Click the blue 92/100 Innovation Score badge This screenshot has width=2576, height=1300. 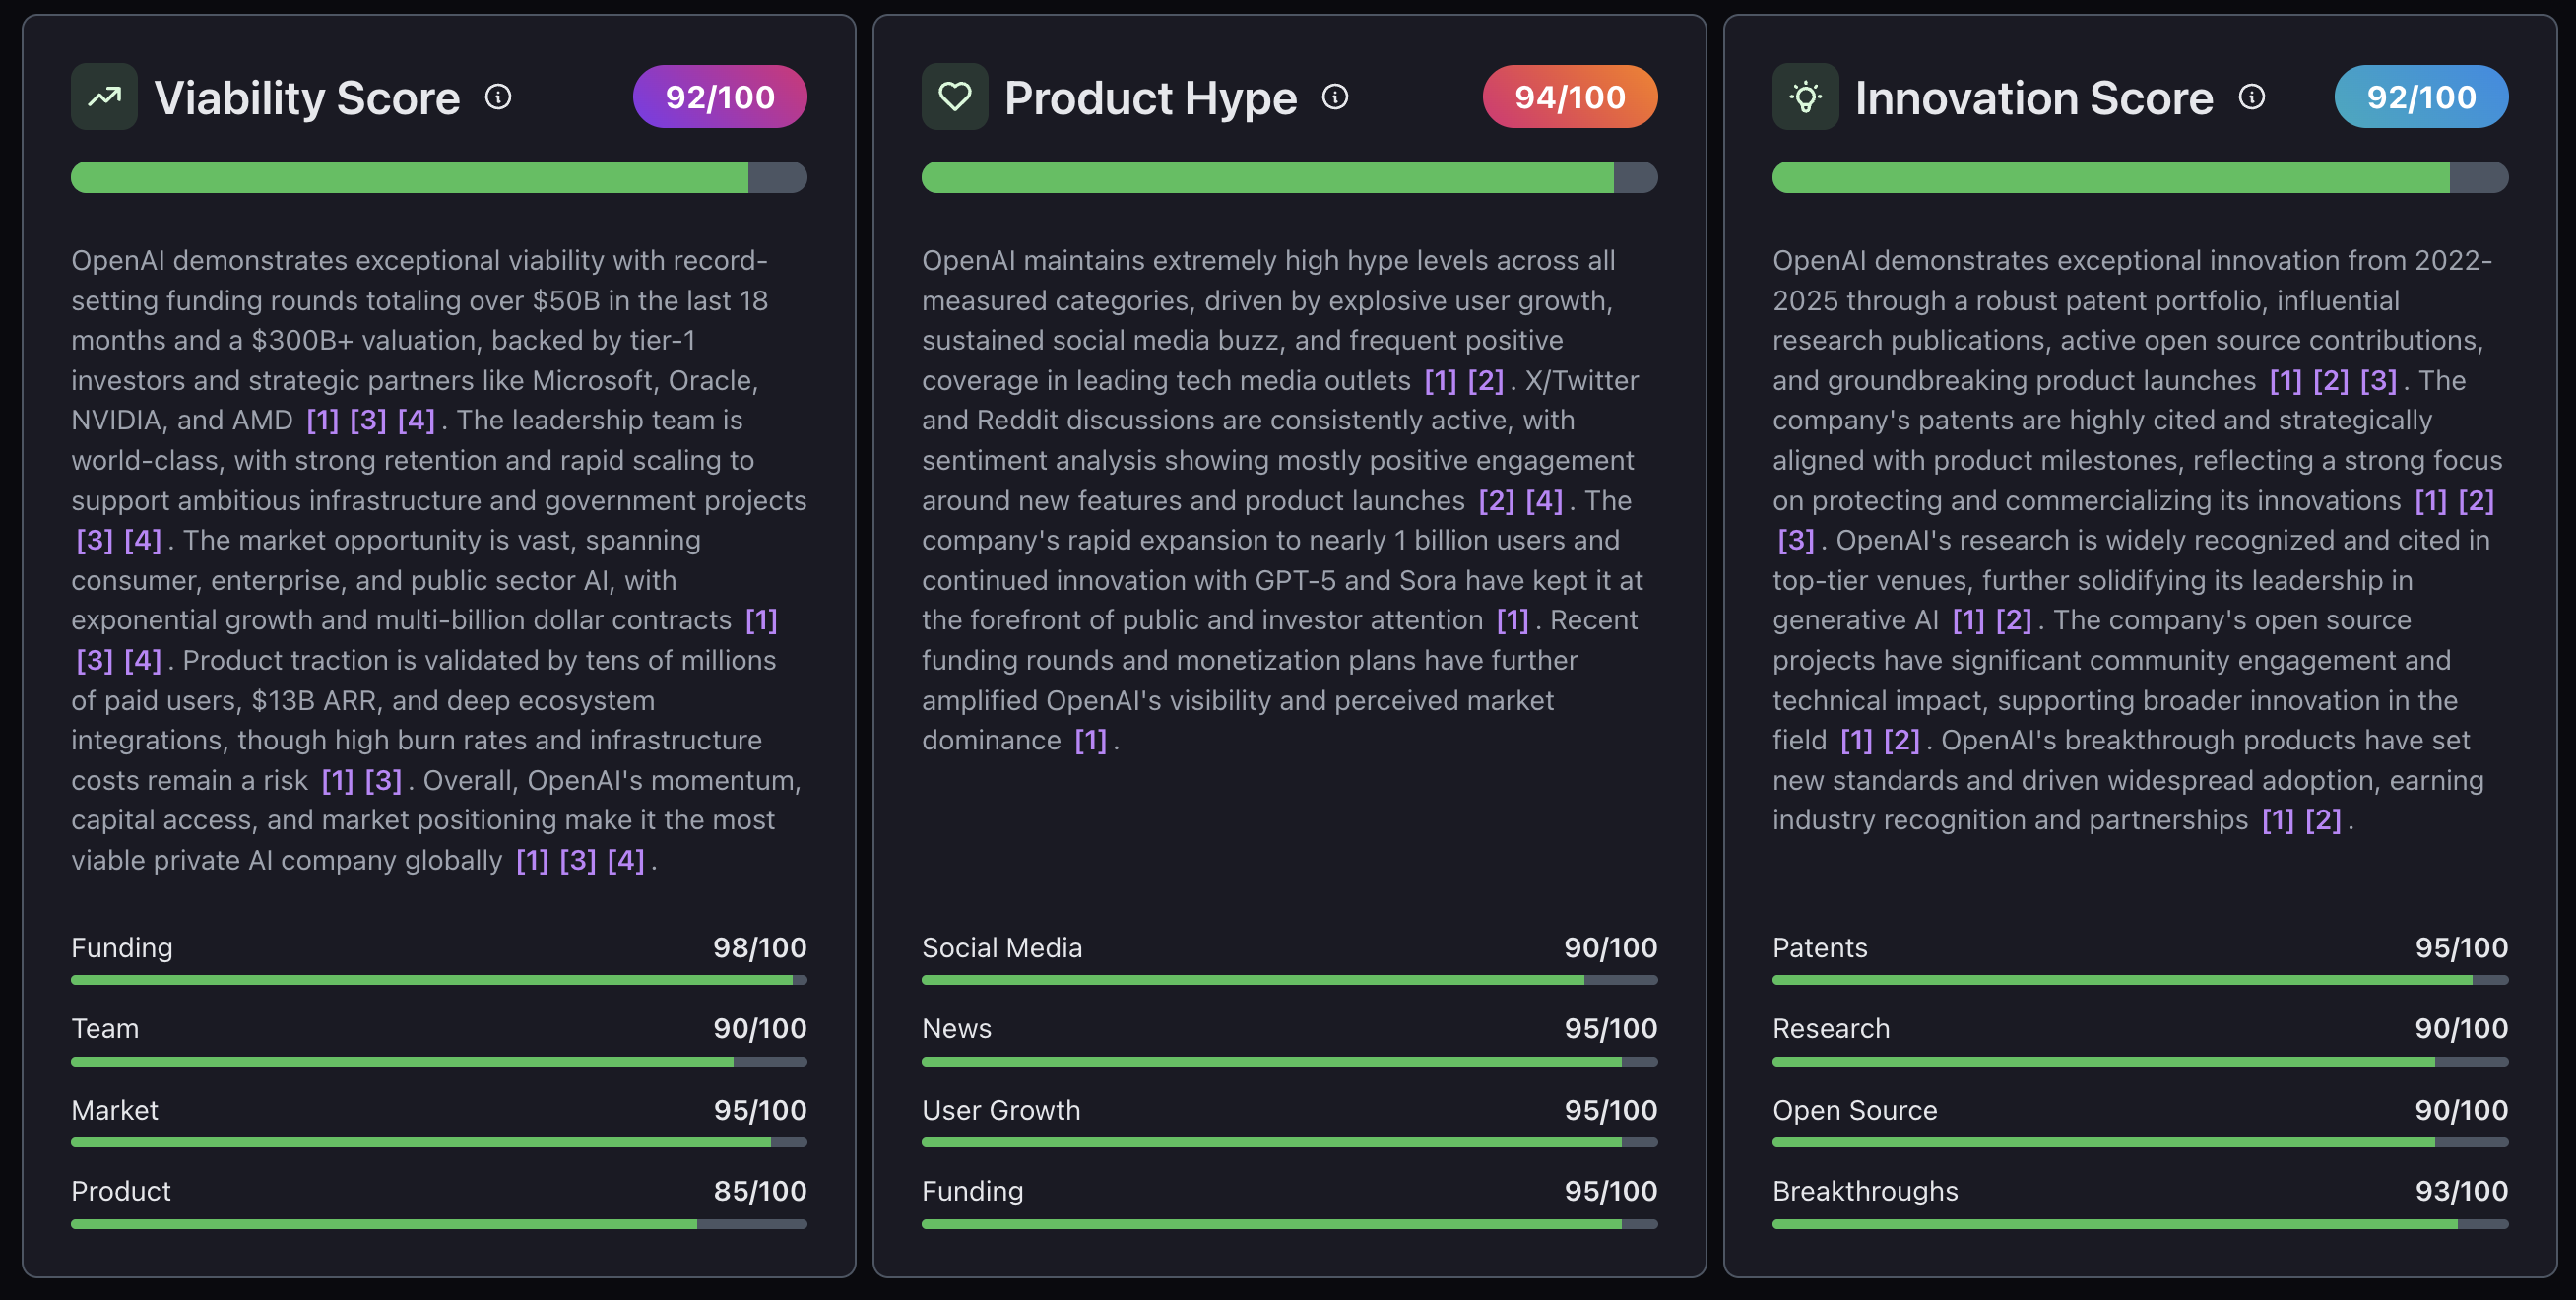(2420, 96)
